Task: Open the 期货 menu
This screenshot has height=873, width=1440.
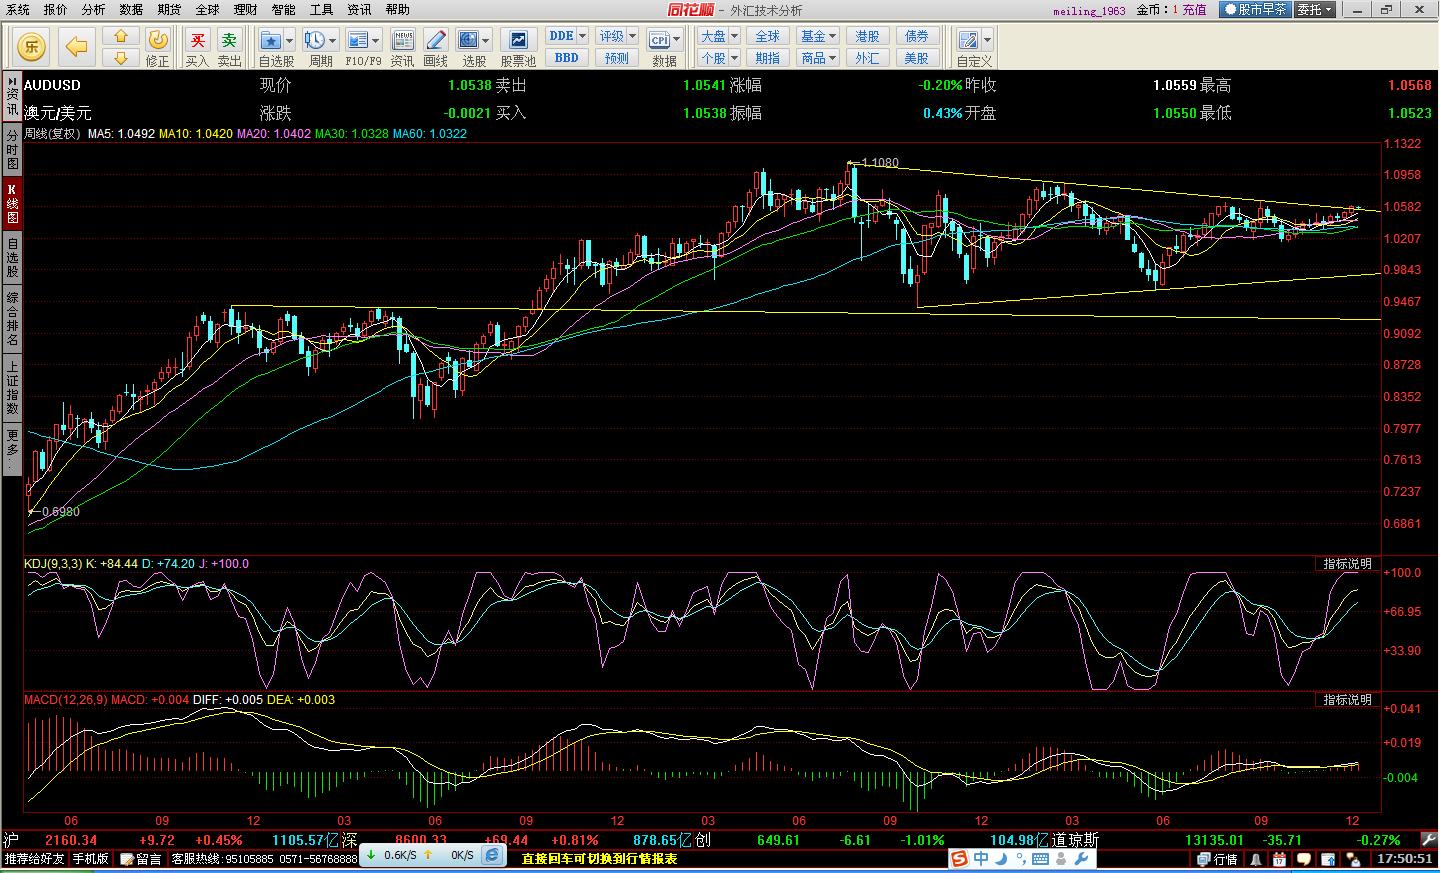Action: click(169, 9)
